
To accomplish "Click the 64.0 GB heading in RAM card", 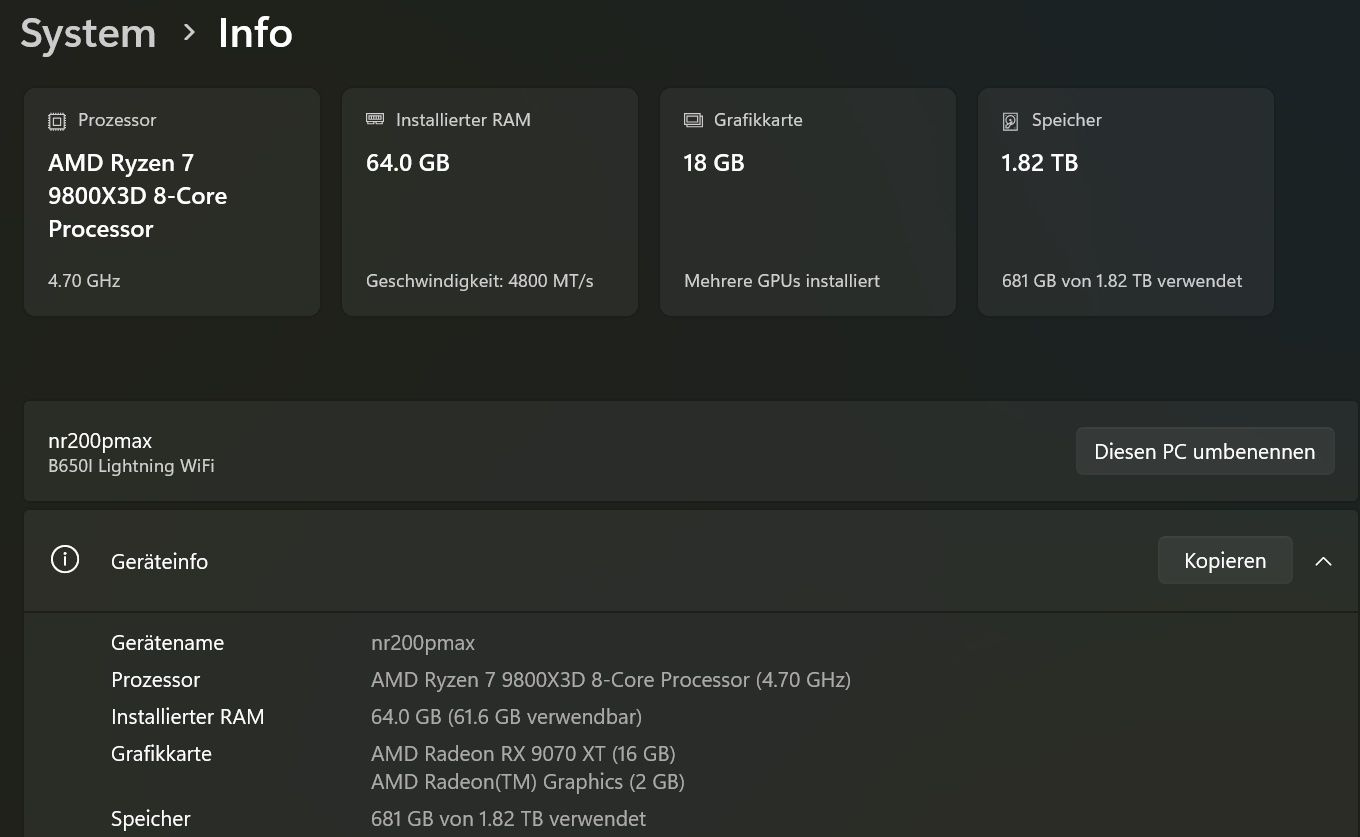I will pos(408,163).
